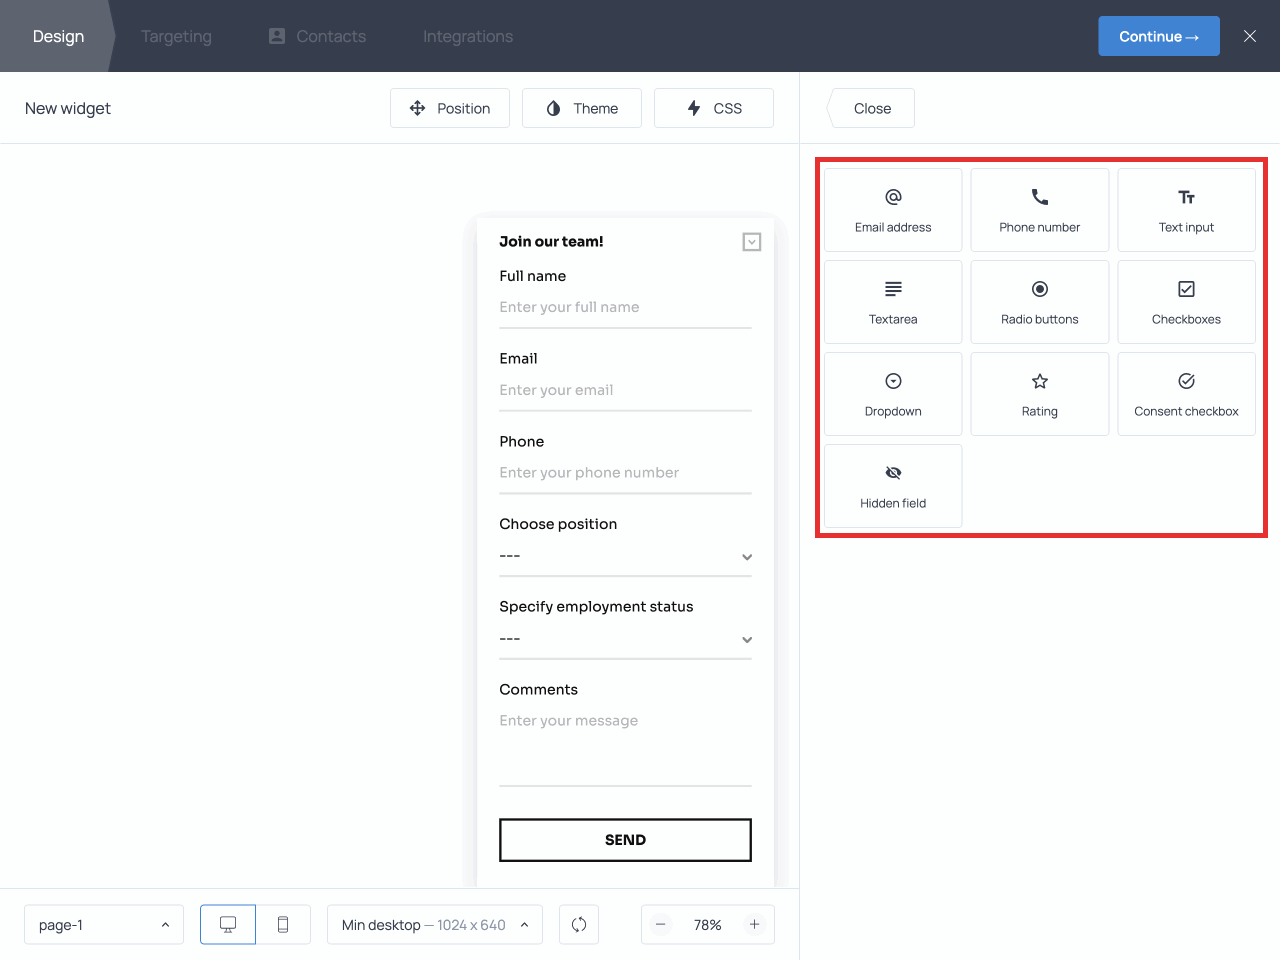This screenshot has width=1280, height=960.
Task: Open the Contacts tab
Action: (x=316, y=36)
